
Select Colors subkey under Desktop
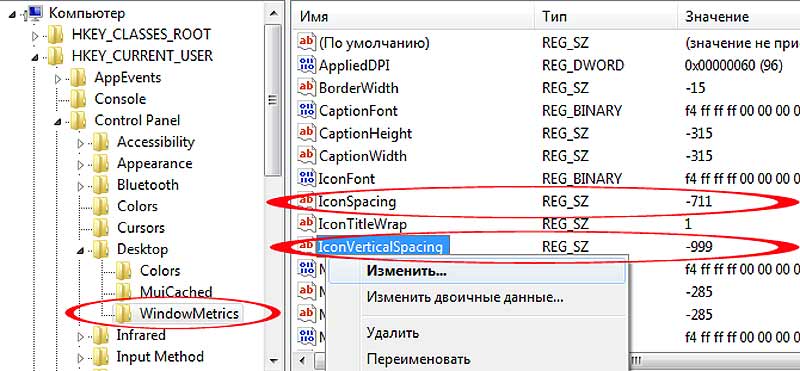click(x=160, y=270)
